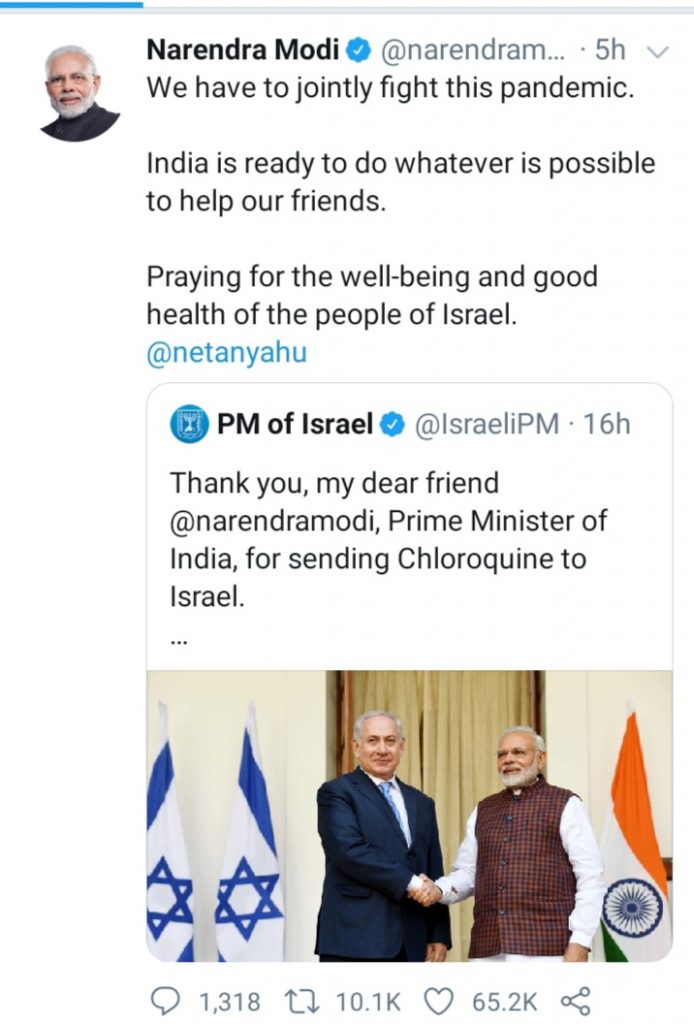View the handshake photo in quoted tweet
The height and width of the screenshot is (1024, 694).
click(409, 816)
